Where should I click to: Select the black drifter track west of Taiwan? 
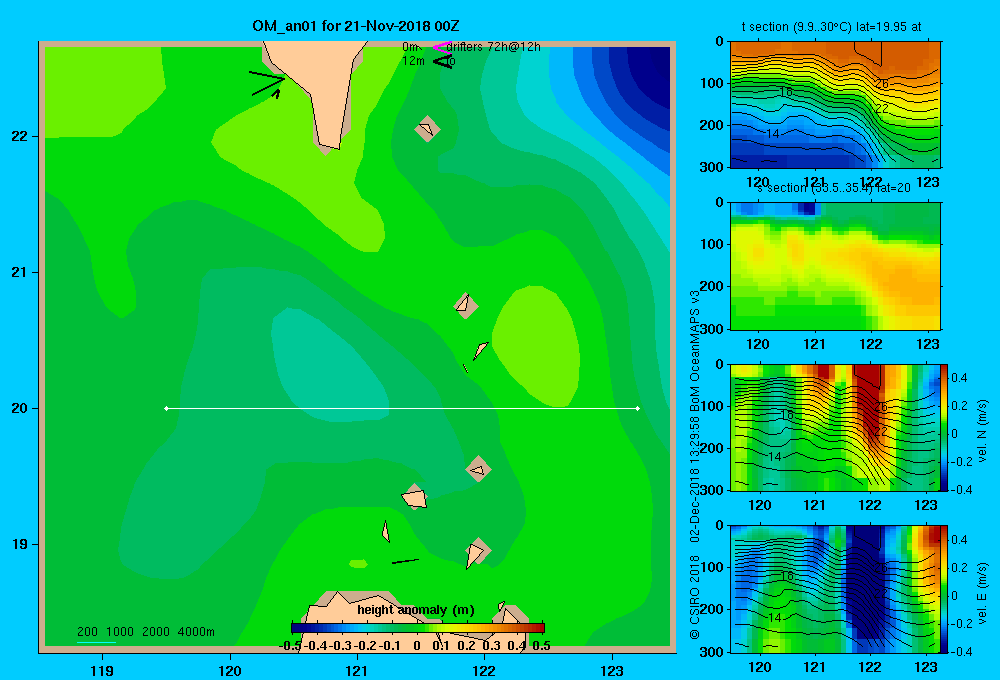pos(267,84)
